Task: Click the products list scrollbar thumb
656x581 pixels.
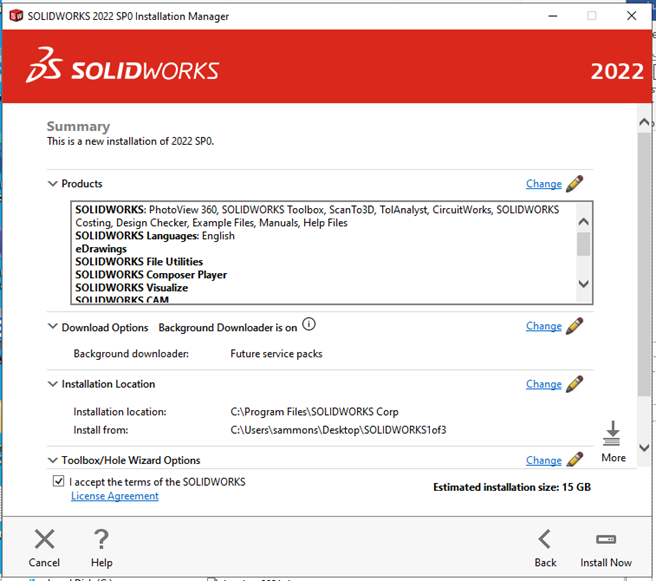Action: pos(584,243)
